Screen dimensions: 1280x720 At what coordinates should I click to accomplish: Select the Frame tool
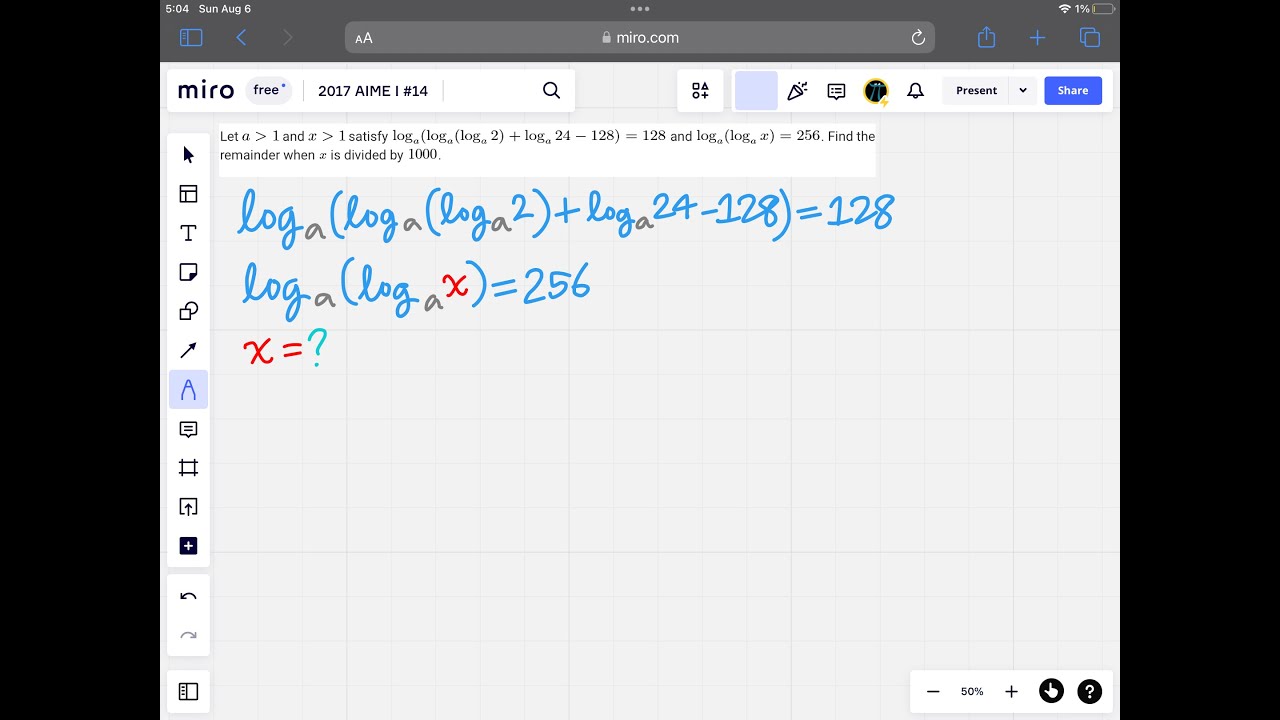(188, 468)
